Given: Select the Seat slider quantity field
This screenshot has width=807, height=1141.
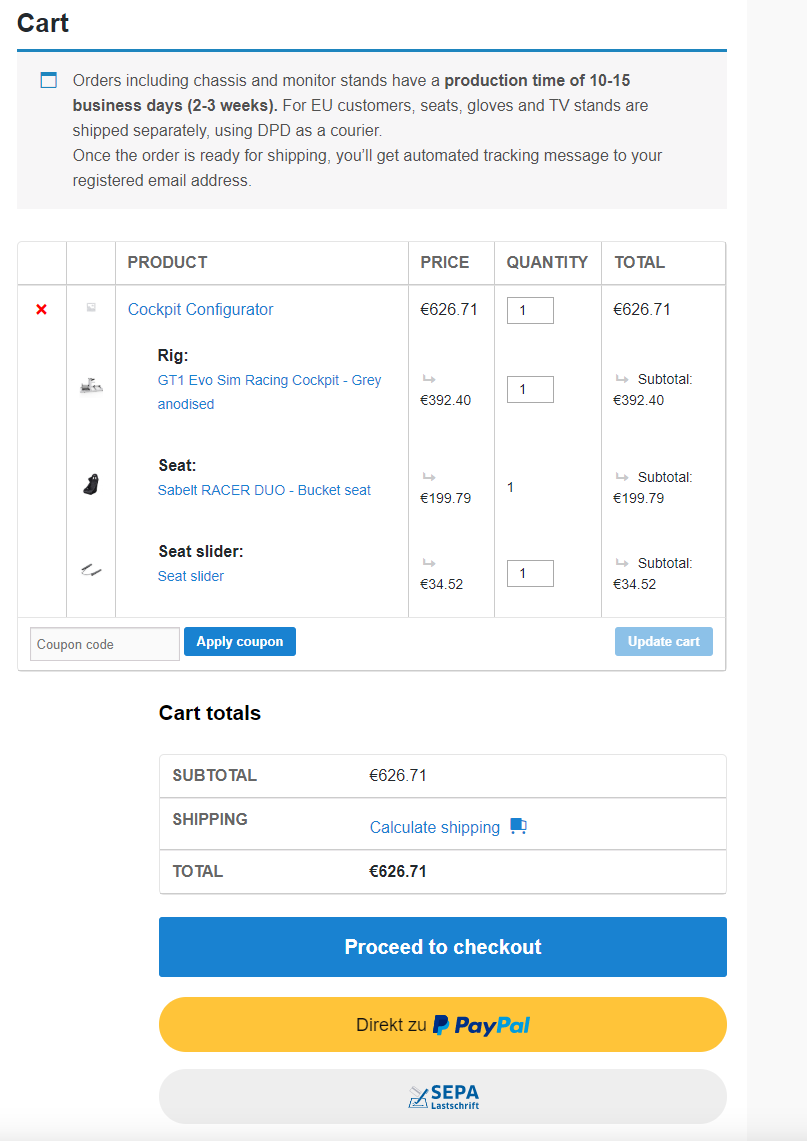Looking at the screenshot, I should (x=530, y=574).
